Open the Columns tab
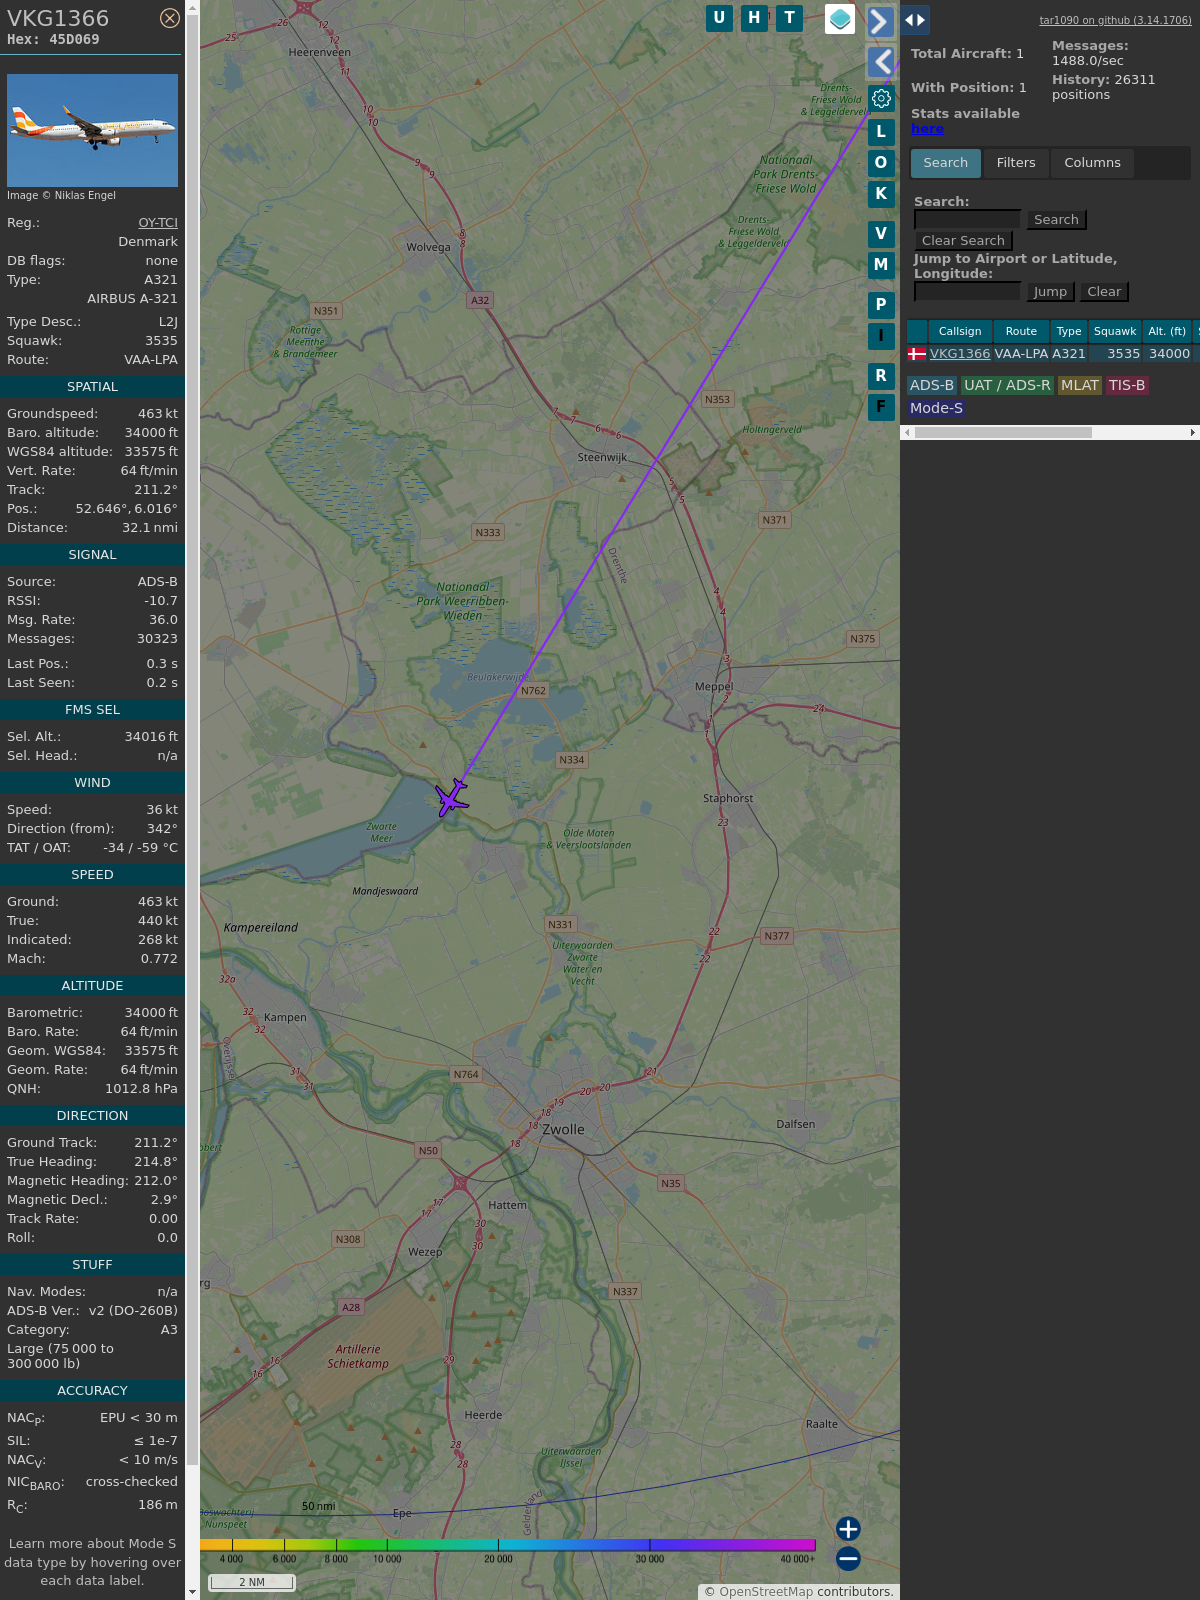The image size is (1200, 1600). (1092, 163)
